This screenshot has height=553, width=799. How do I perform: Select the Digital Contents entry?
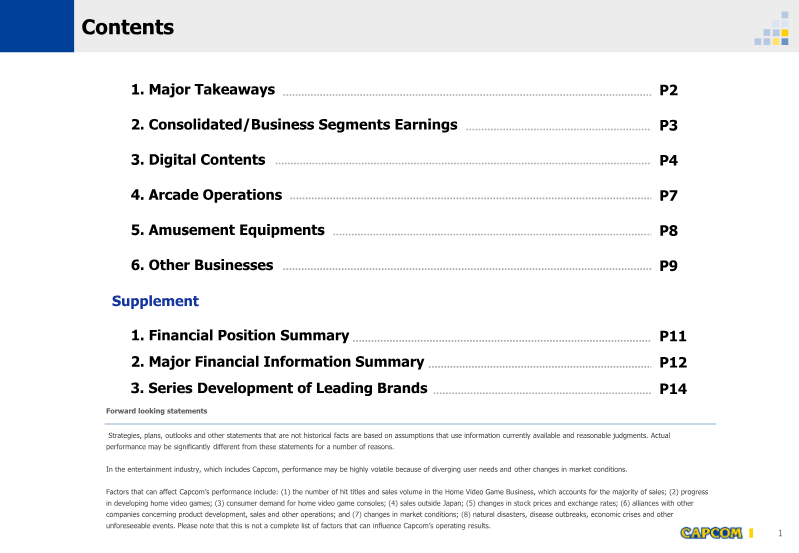[x=198, y=160]
